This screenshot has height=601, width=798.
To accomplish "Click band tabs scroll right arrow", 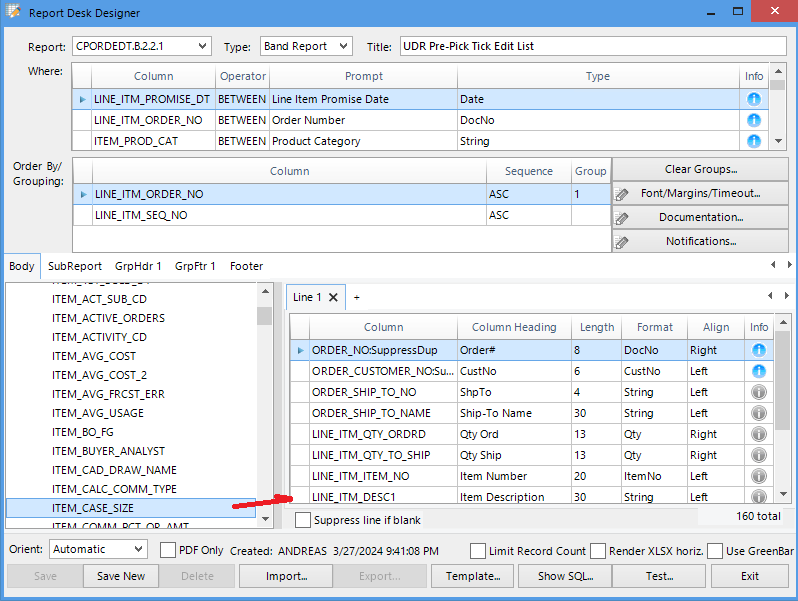I will pos(789,265).
